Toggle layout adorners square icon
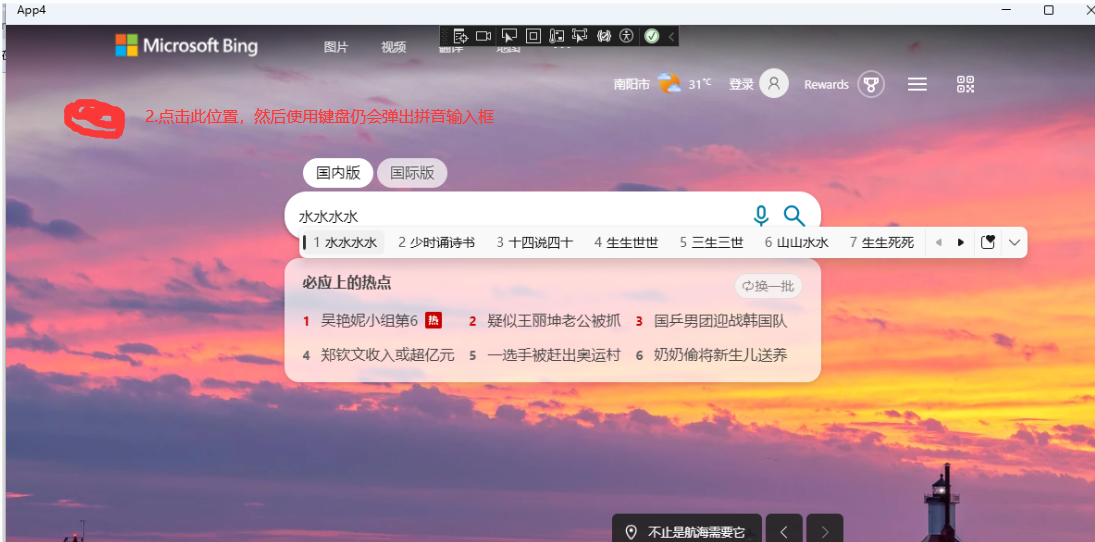 [533, 36]
